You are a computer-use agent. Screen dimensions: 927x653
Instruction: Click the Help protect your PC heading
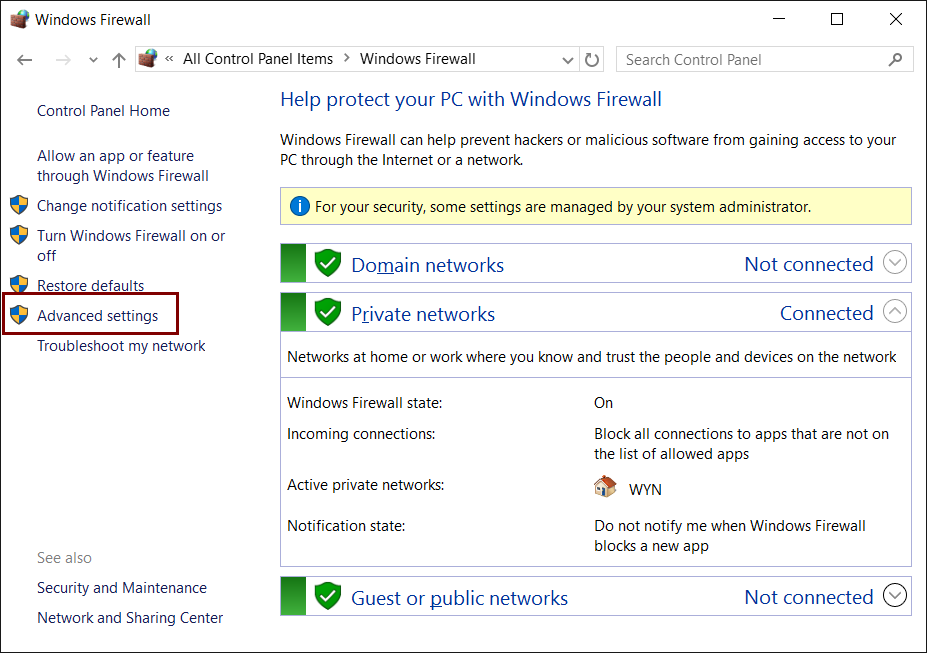pyautogui.click(x=471, y=99)
